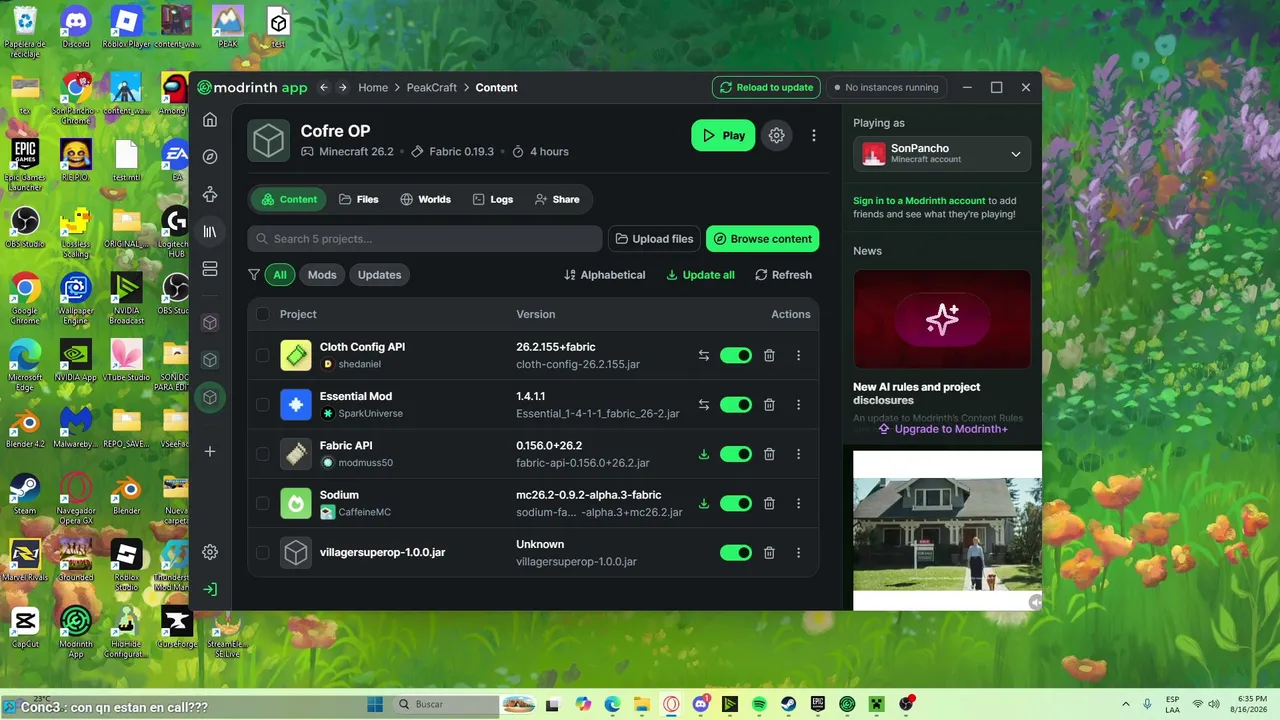This screenshot has width=1280, height=720.
Task: Click the Search 5 projects field
Action: (425, 239)
